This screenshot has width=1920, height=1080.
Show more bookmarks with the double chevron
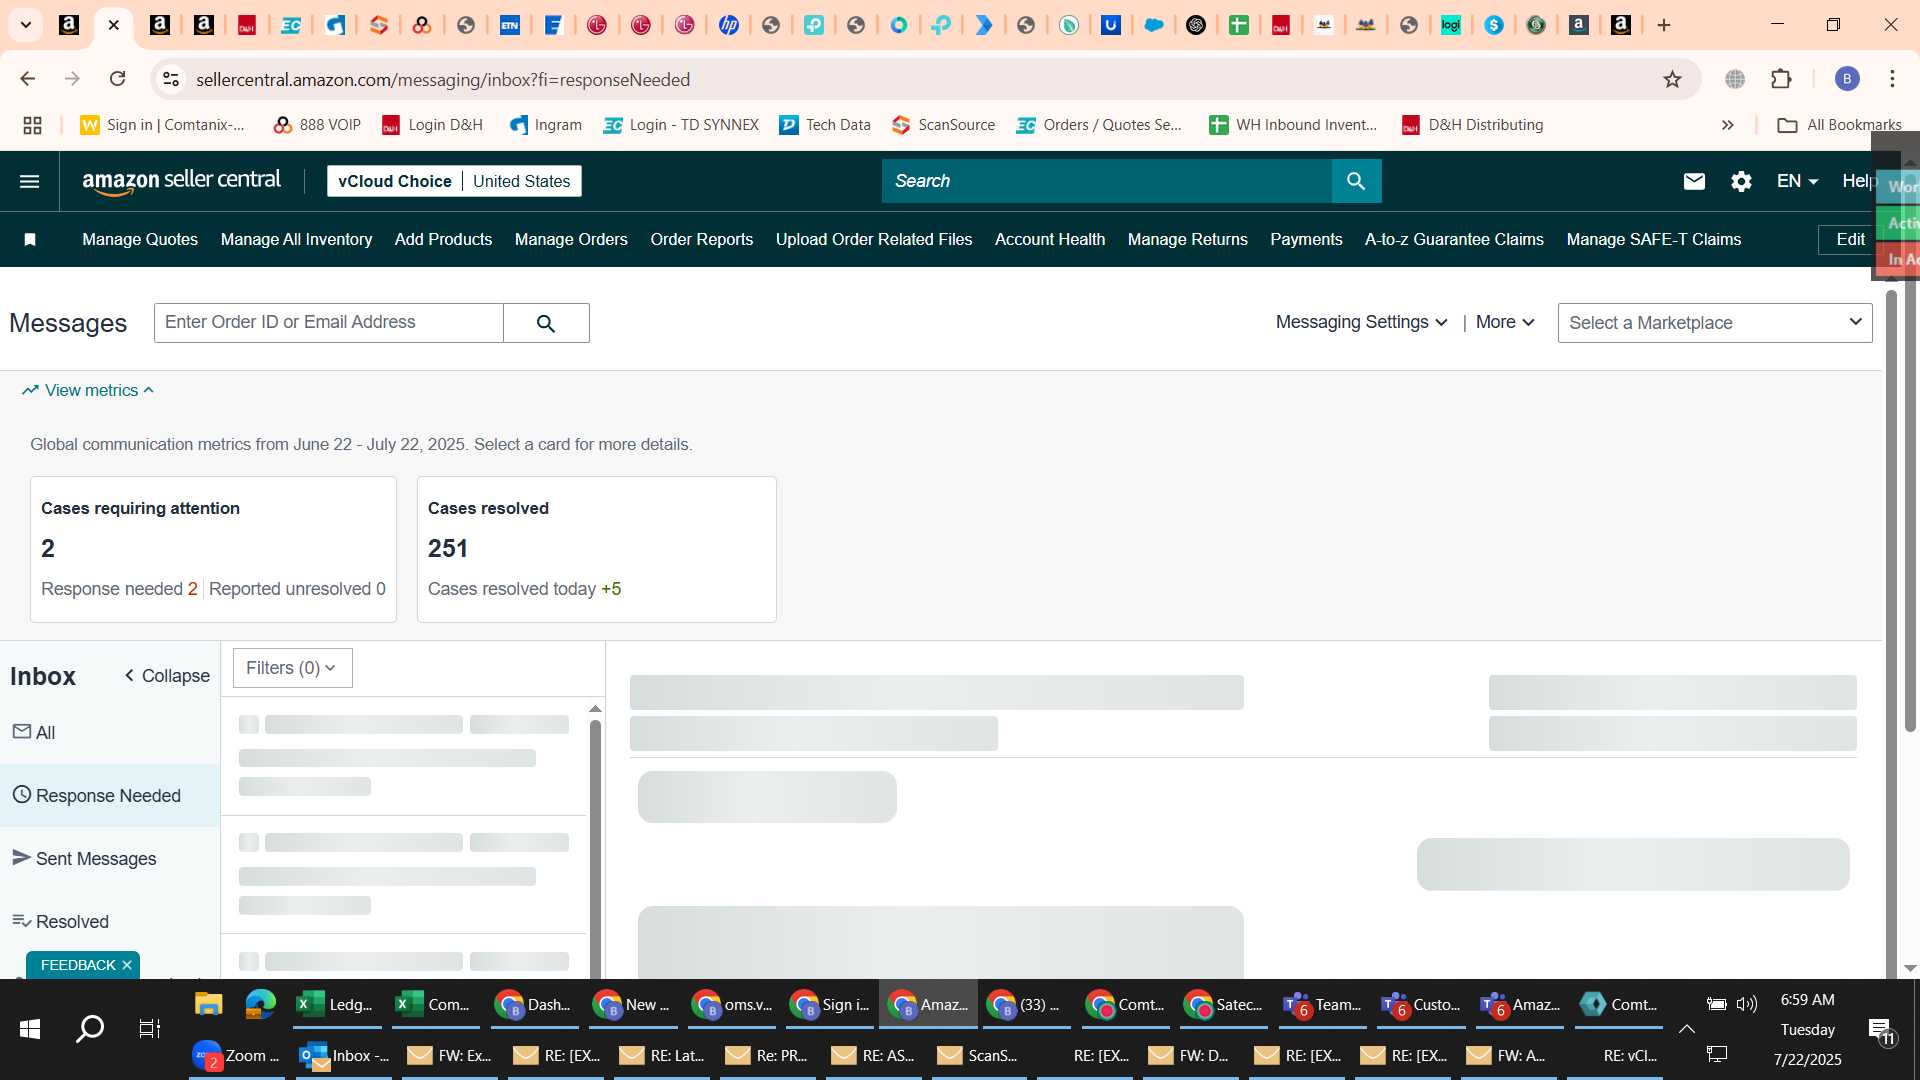point(1727,125)
